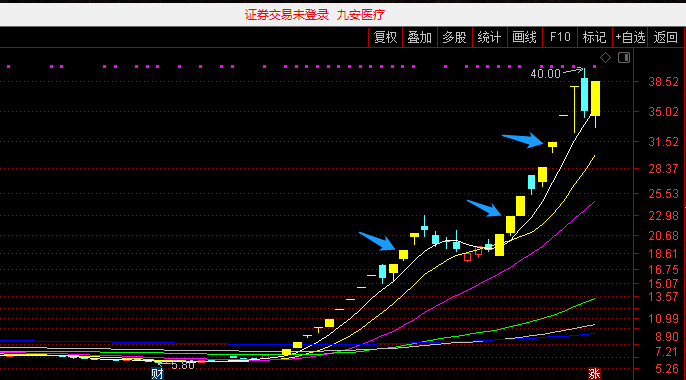Click the 40.00 high price label
The image size is (686, 380).
pyautogui.click(x=545, y=73)
